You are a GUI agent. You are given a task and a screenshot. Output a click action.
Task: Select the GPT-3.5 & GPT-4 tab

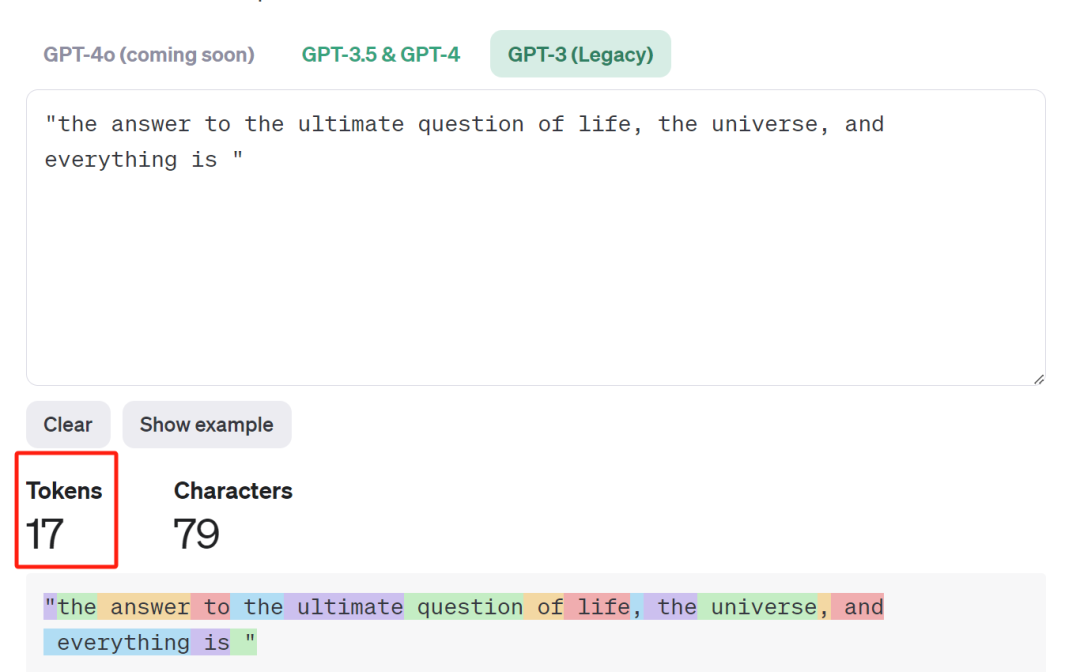pyautogui.click(x=381, y=54)
